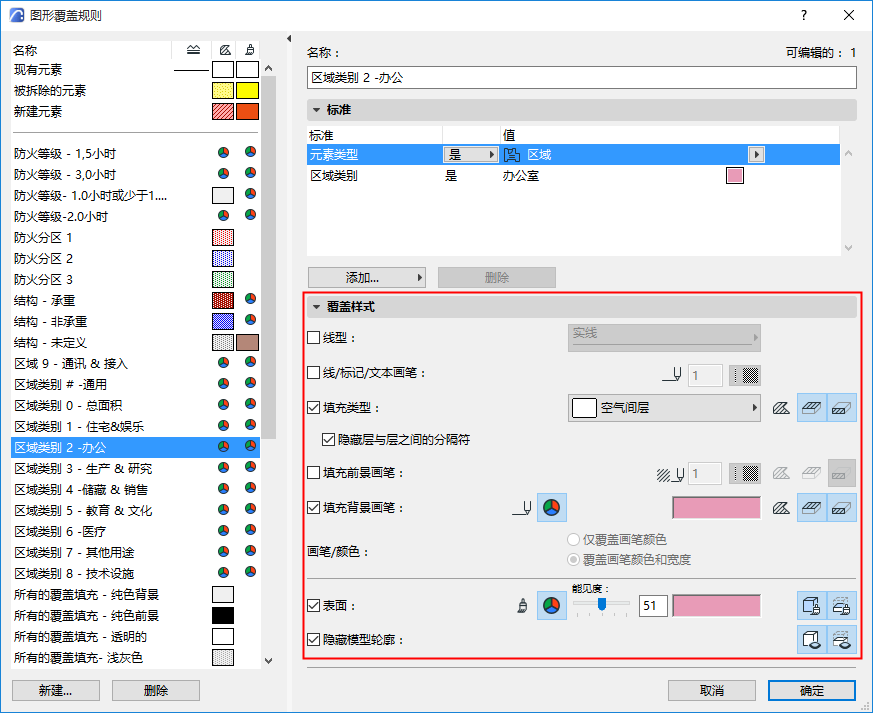Collapse the 覆盖样式 section
The image size is (873, 713).
point(316,307)
